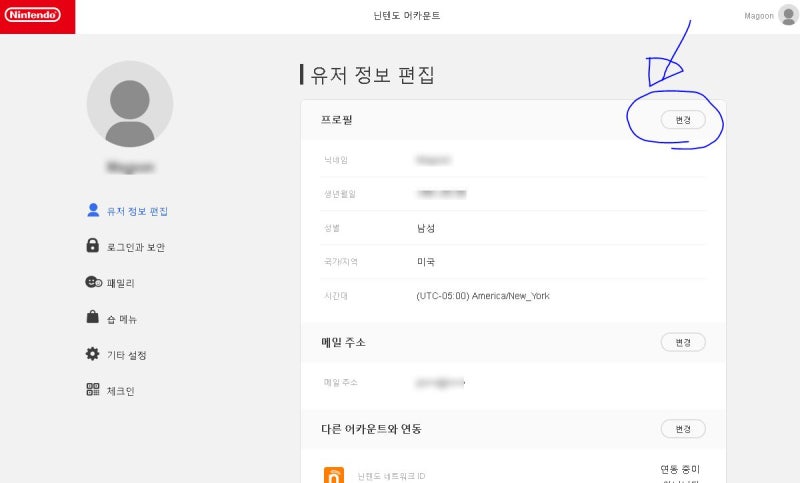Click the gear icon for 기타 설정
The image size is (800, 483).
(x=92, y=353)
